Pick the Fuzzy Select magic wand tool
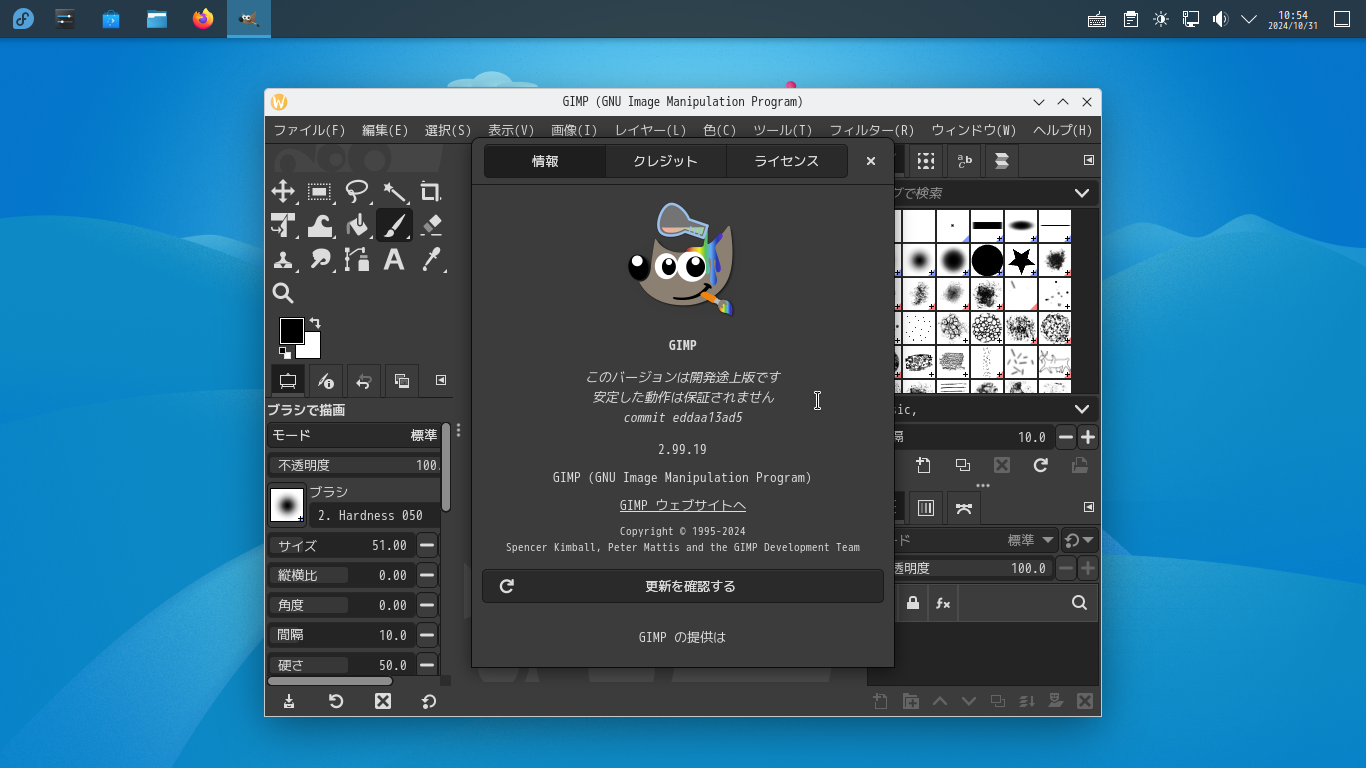This screenshot has width=1366, height=768. (x=394, y=192)
